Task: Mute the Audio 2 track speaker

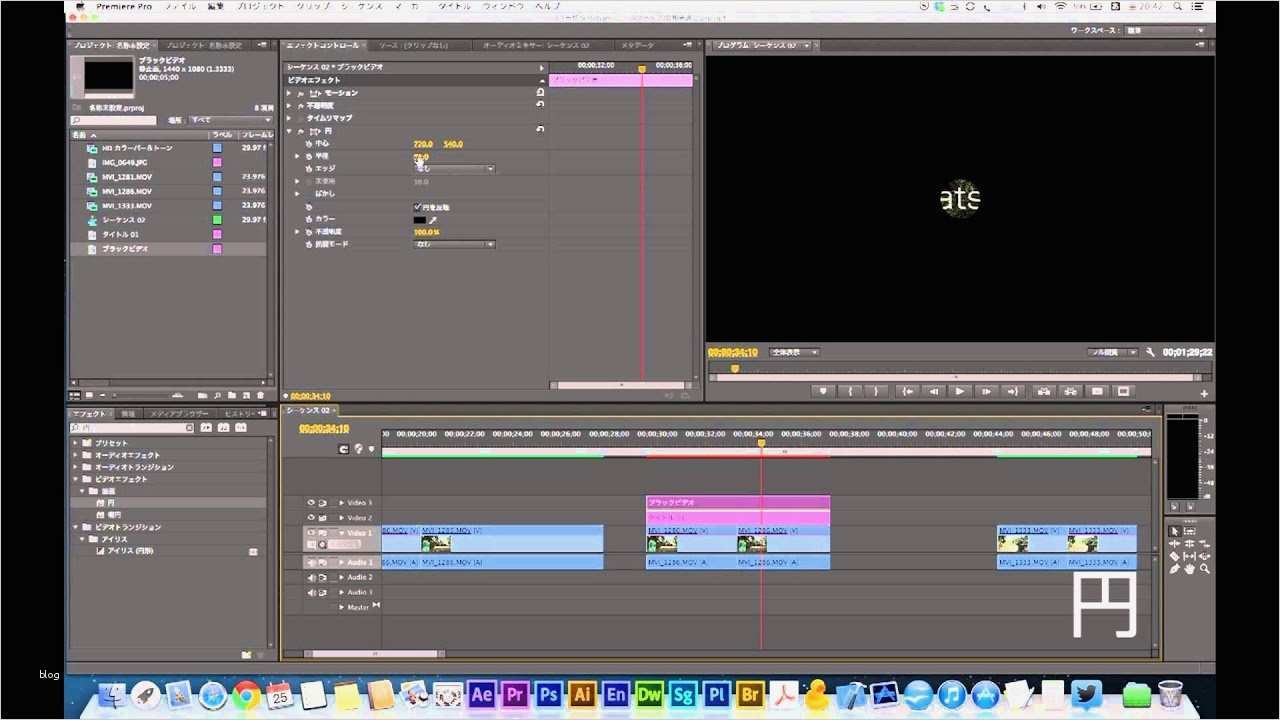Action: [x=311, y=578]
